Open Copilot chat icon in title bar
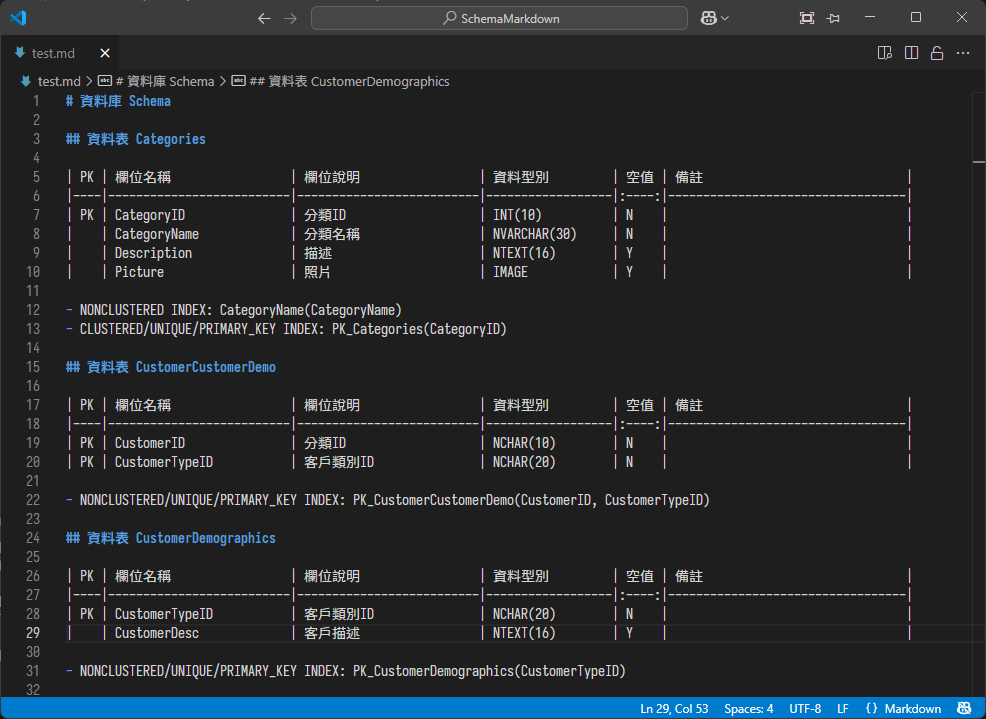 click(x=707, y=18)
